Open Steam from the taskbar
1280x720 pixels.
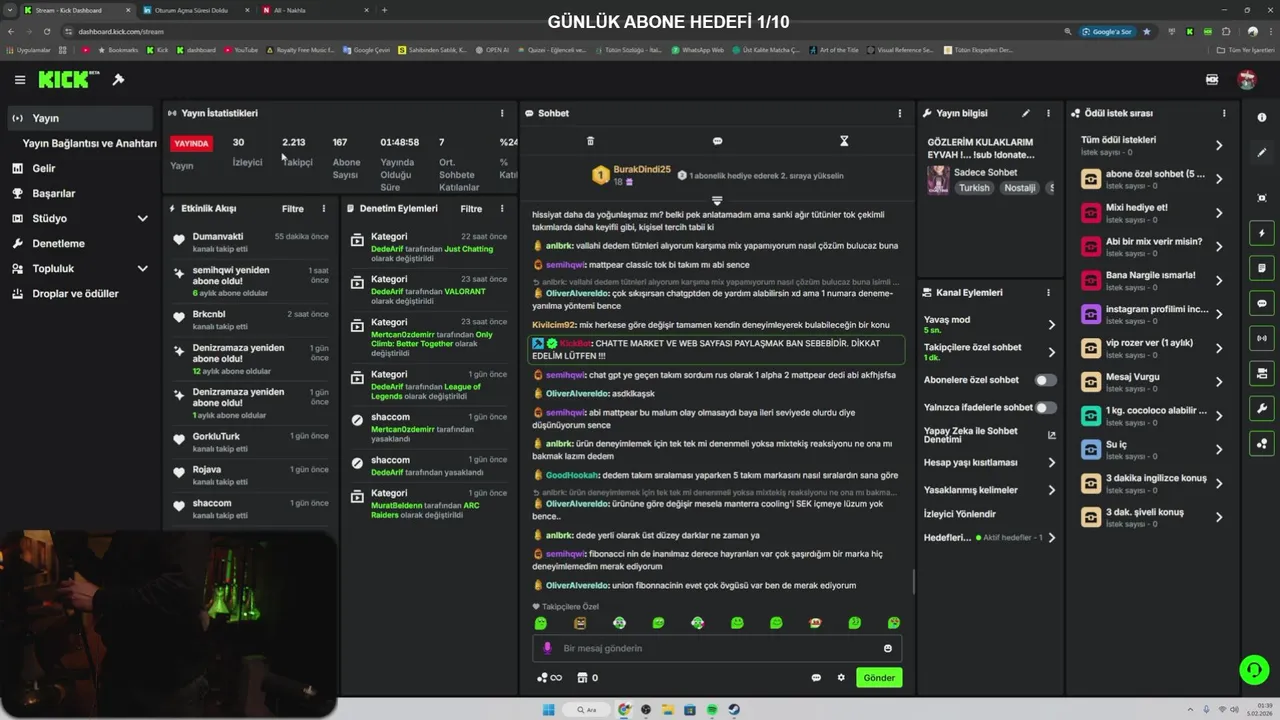point(734,710)
